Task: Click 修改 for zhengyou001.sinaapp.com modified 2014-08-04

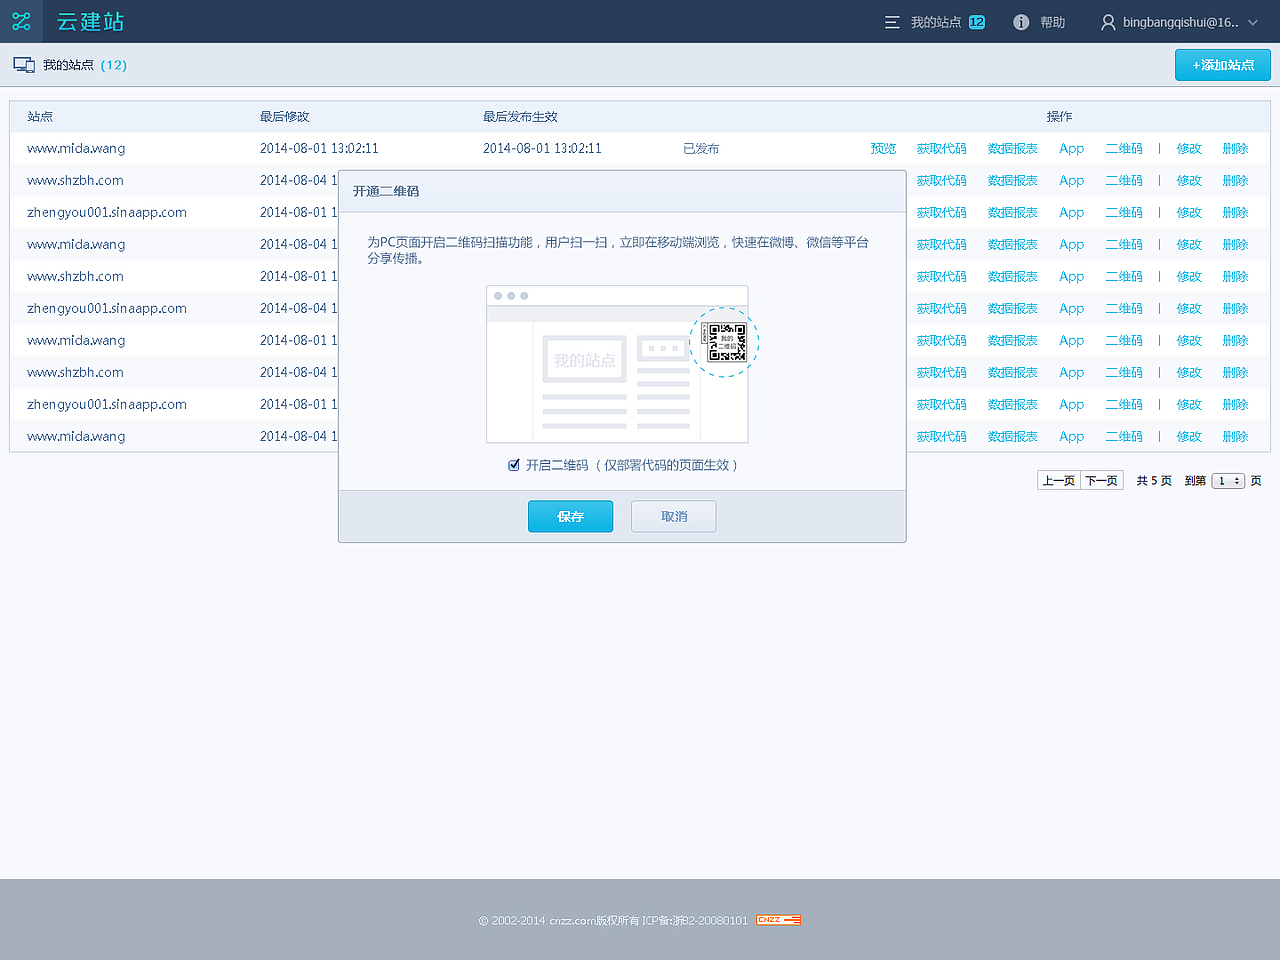Action: pyautogui.click(x=1189, y=308)
